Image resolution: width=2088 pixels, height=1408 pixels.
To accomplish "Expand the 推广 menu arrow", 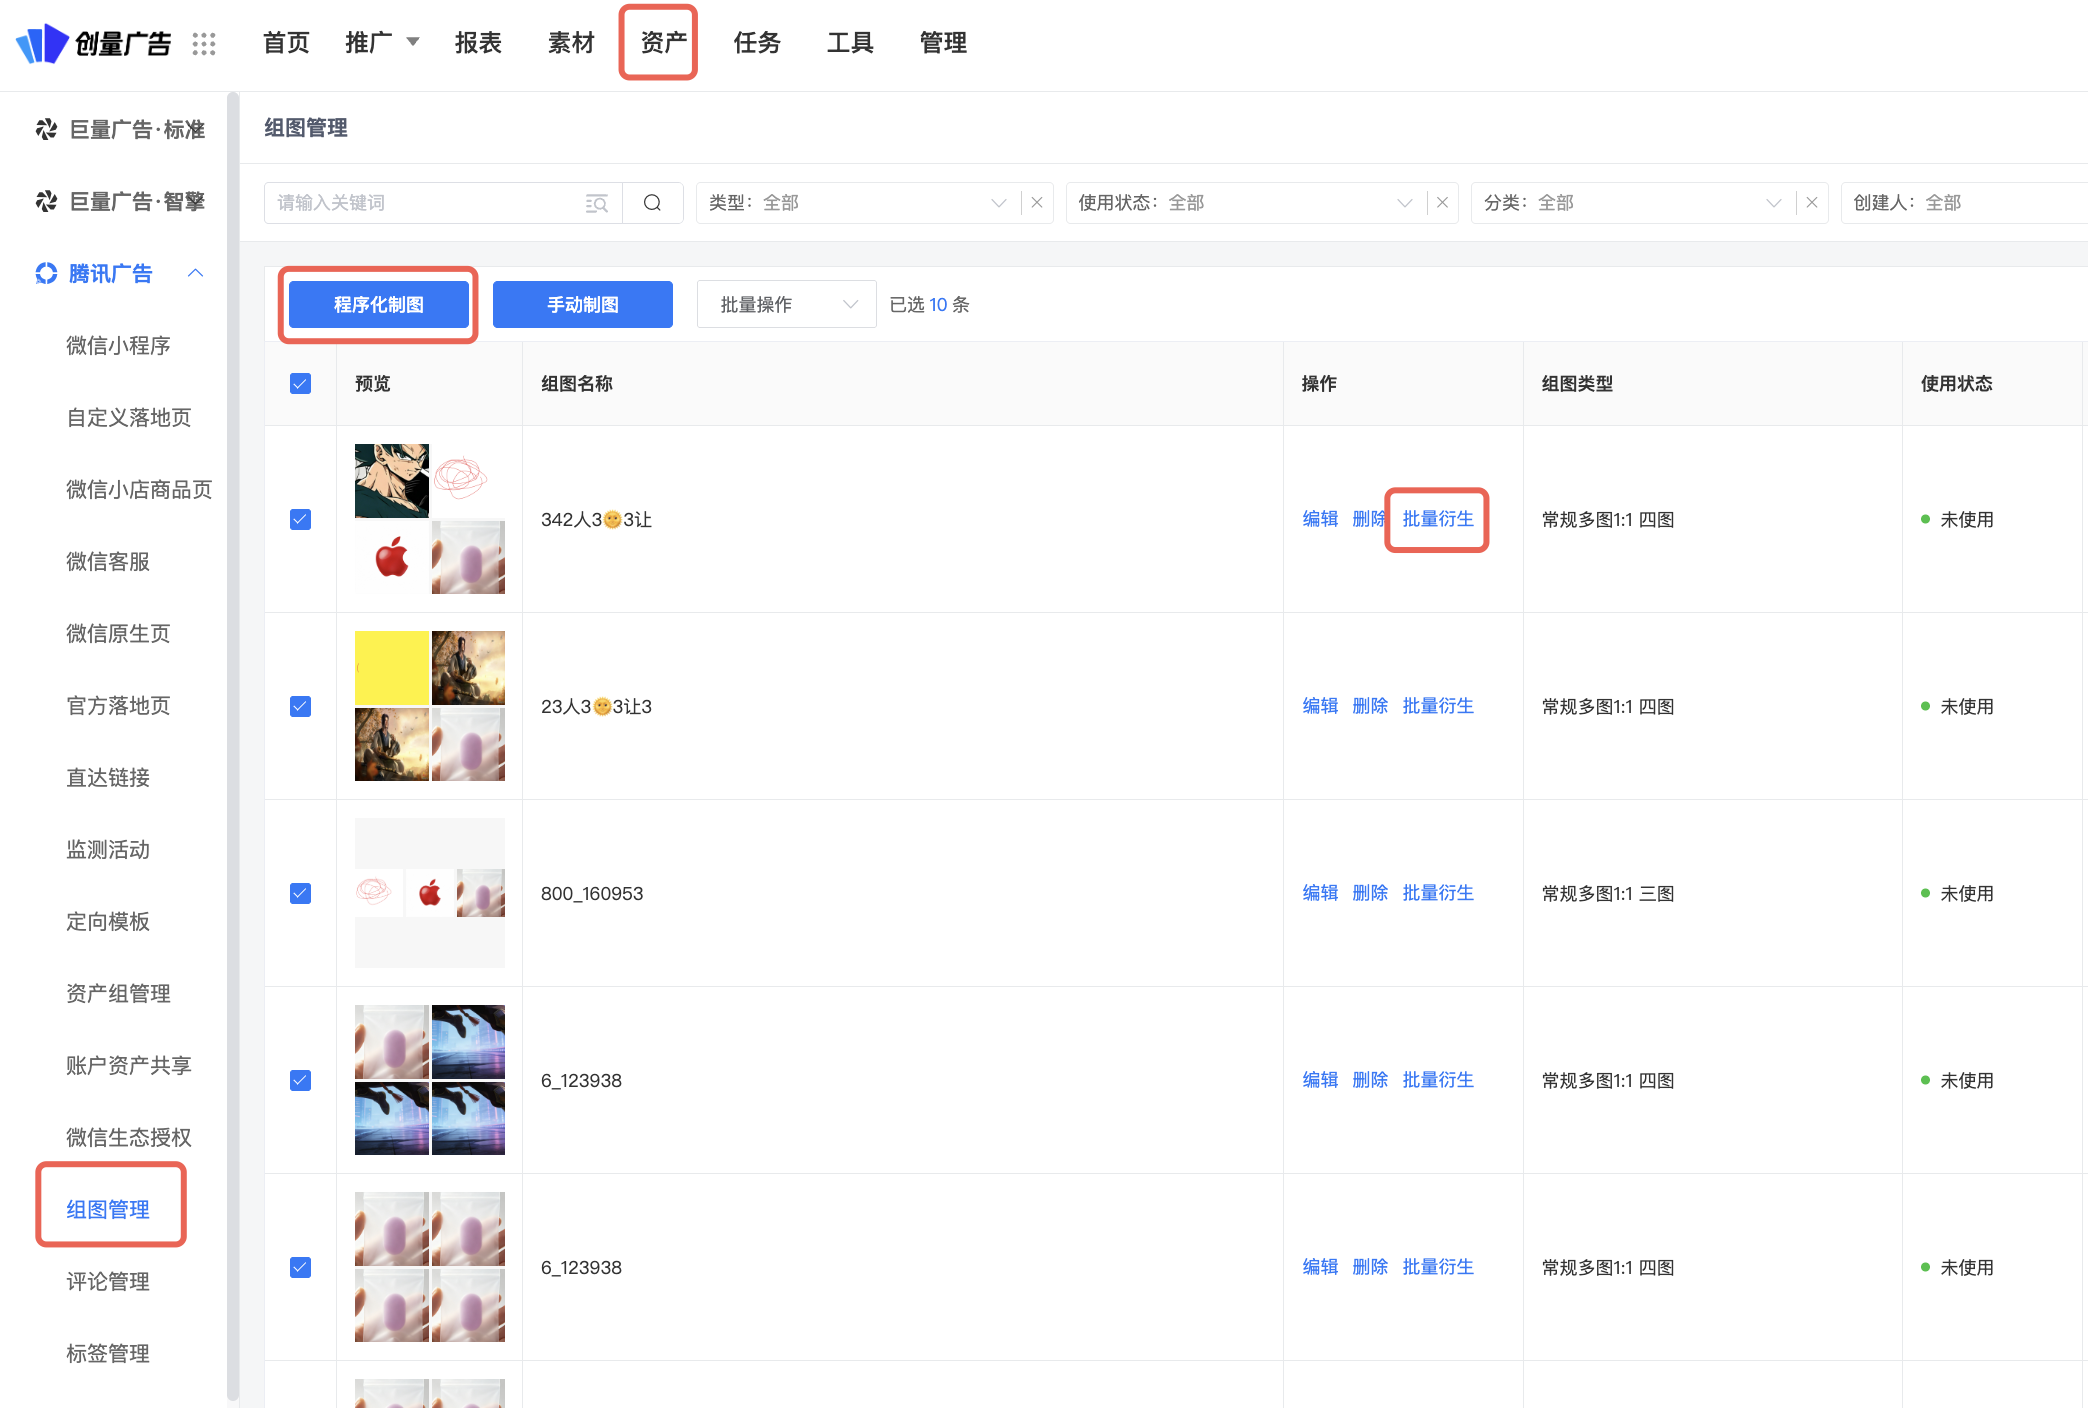I will [412, 42].
